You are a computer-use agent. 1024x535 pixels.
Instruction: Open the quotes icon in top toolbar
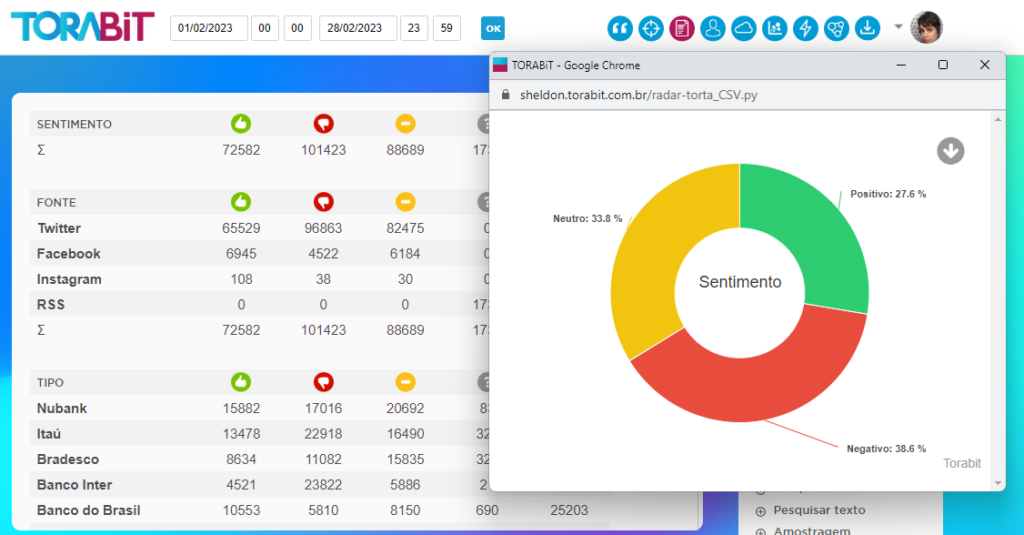tap(620, 28)
